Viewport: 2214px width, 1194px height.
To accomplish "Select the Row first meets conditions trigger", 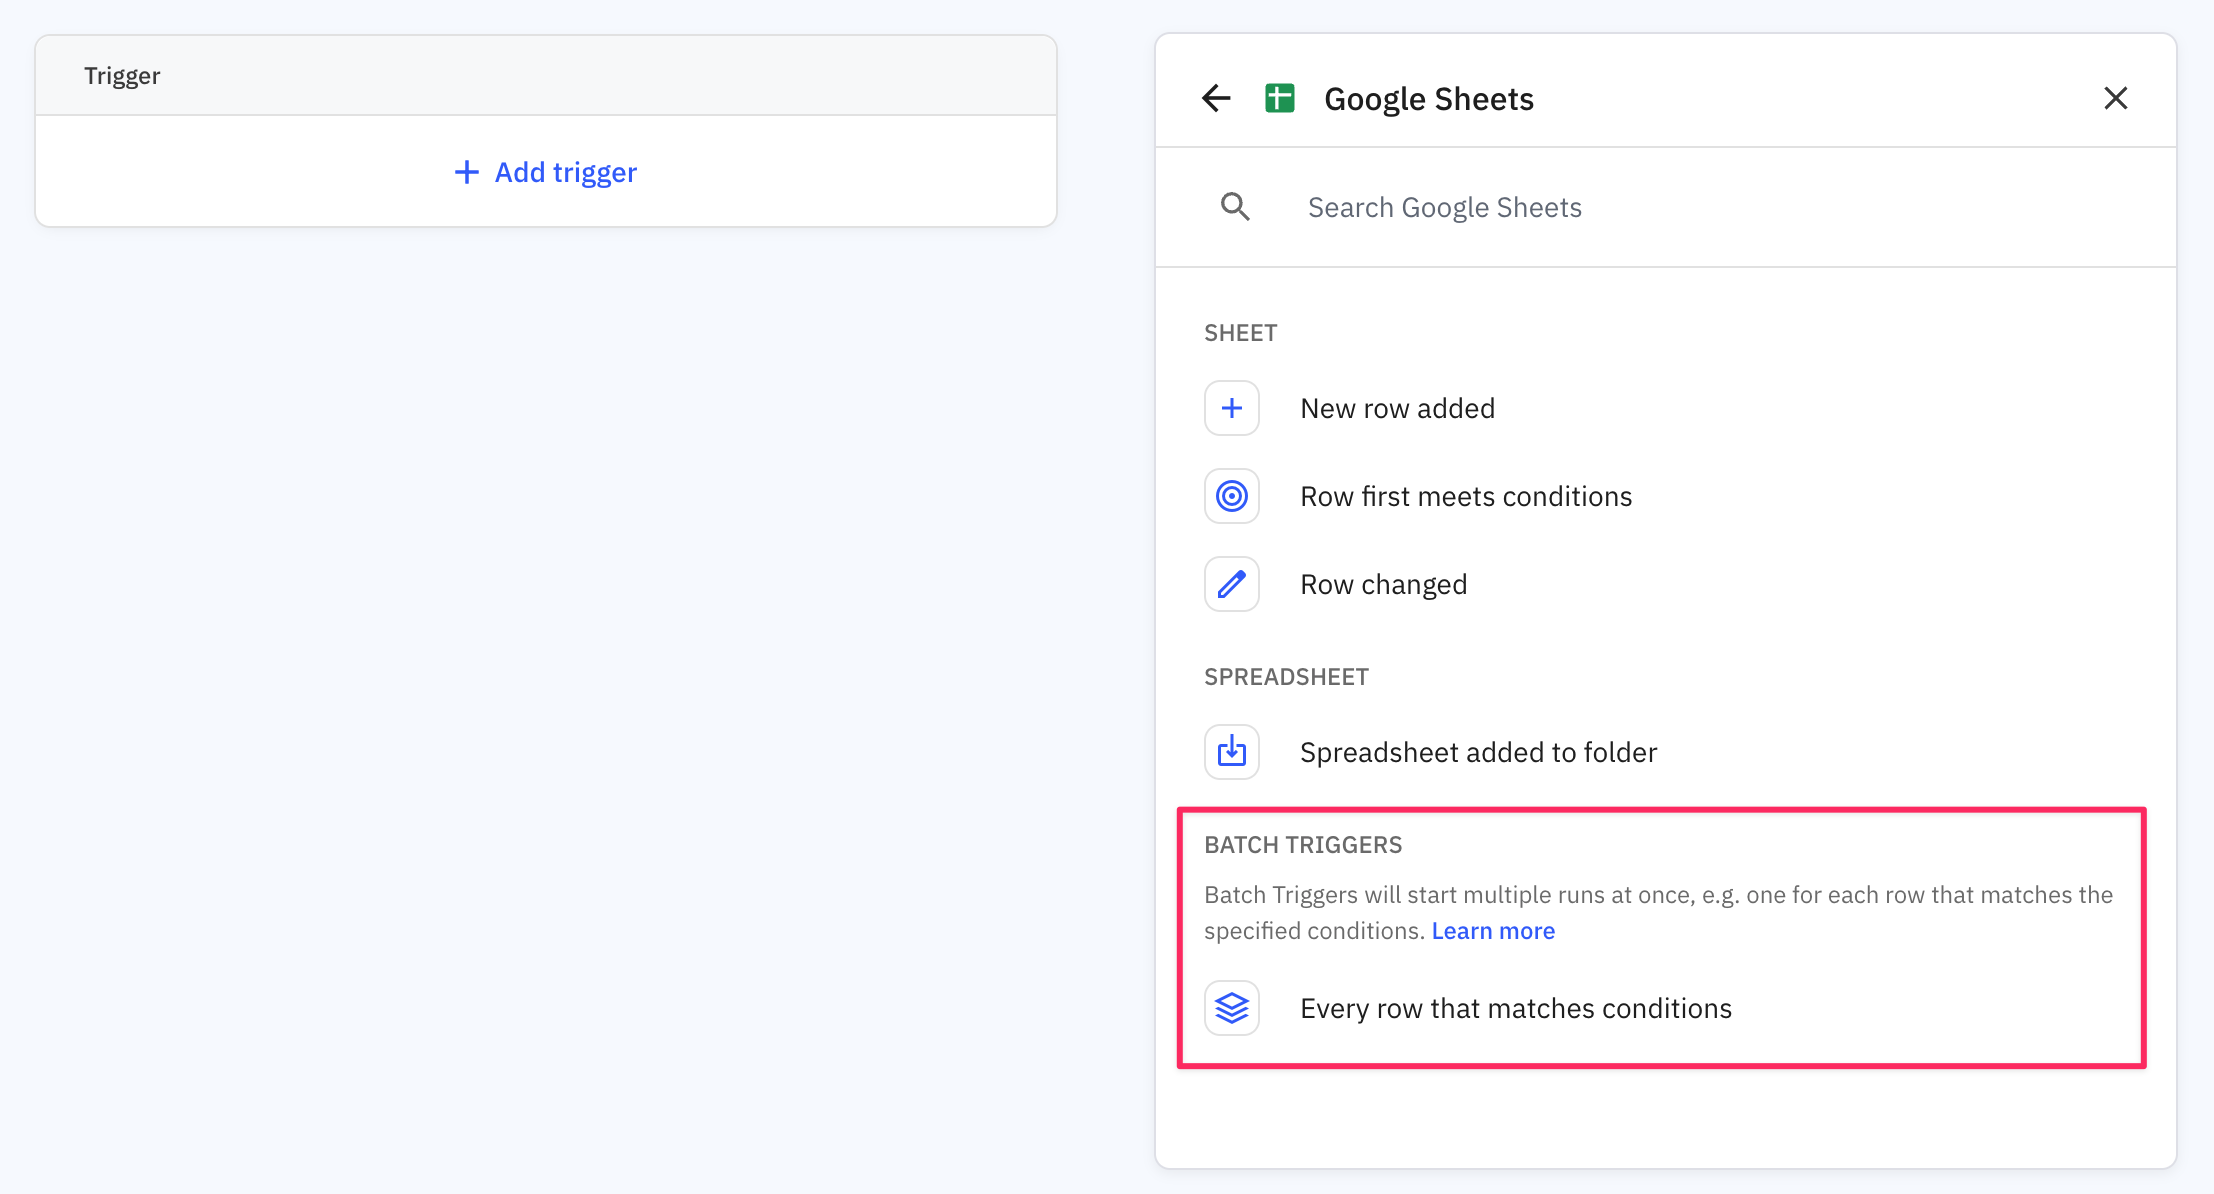I will [1465, 495].
